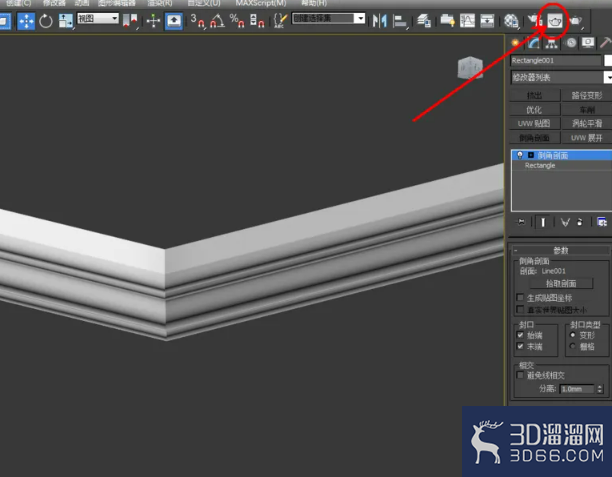Click the 倒角剖面 button in modifier set
The image size is (612, 477).
pyautogui.click(x=534, y=138)
